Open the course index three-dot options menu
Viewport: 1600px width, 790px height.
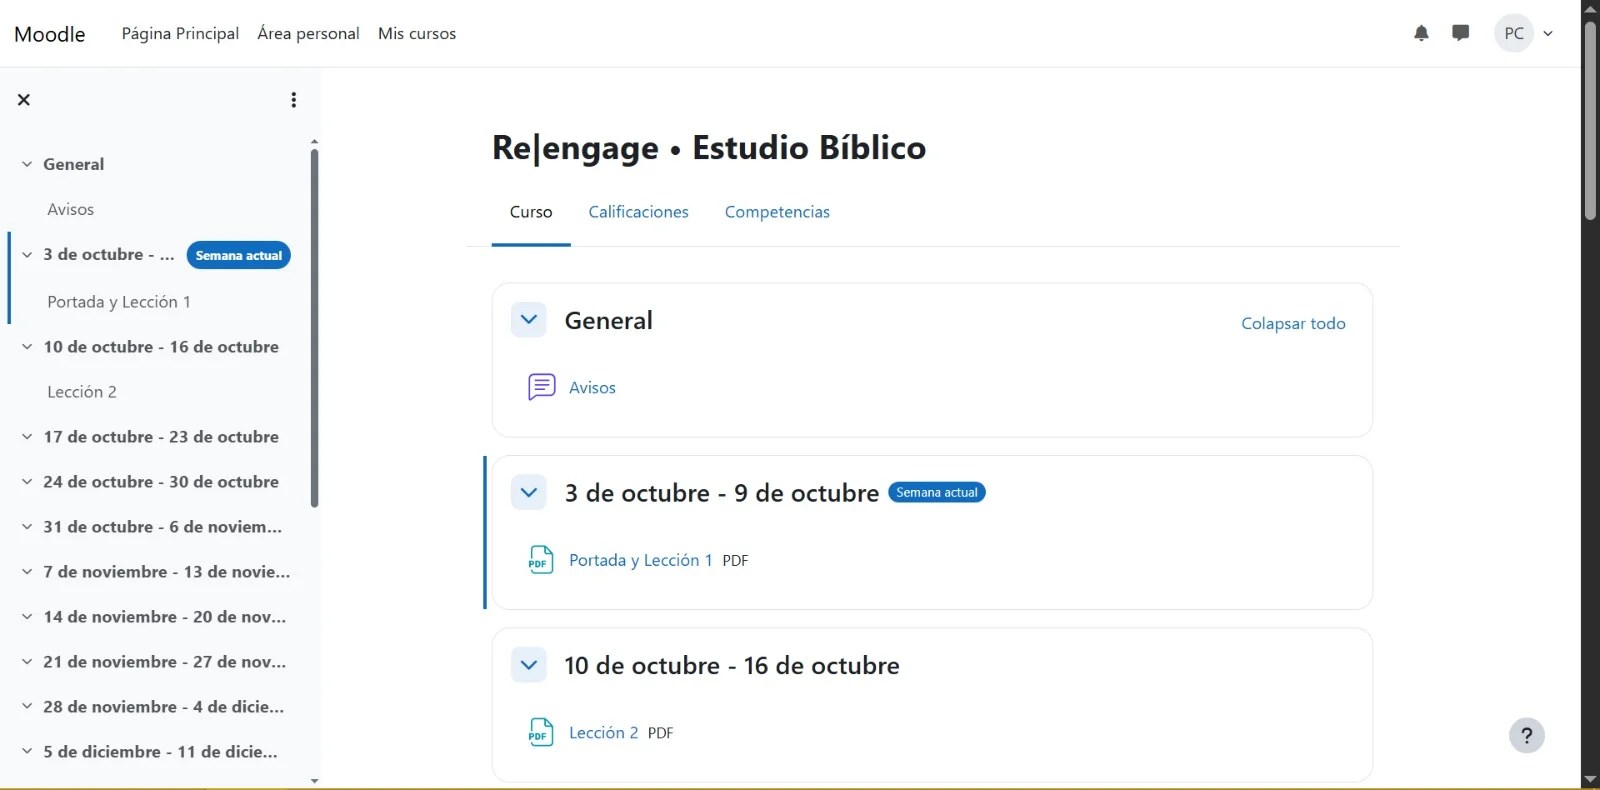[x=293, y=100]
